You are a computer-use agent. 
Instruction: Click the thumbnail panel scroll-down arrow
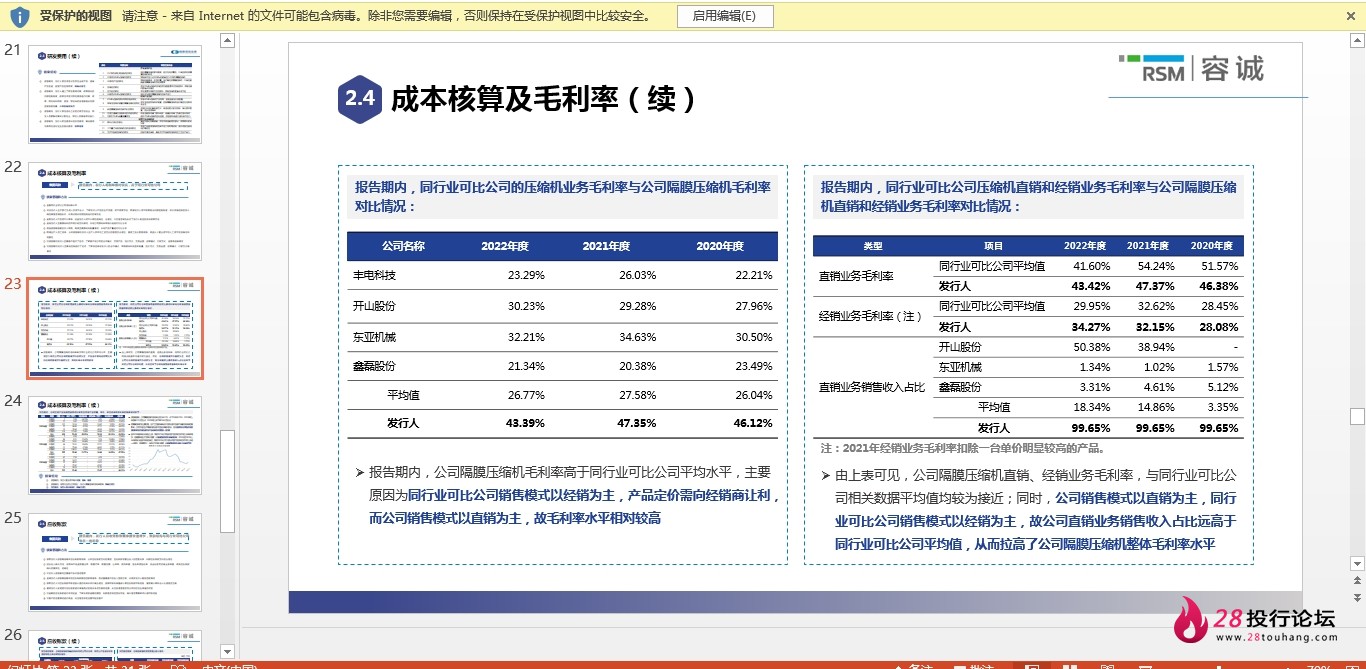pos(227,652)
